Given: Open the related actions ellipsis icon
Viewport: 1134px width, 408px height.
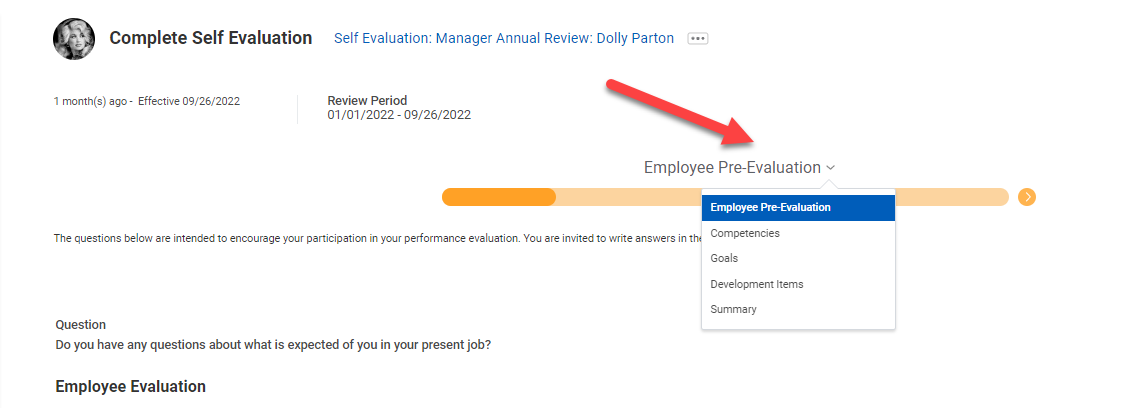Looking at the screenshot, I should (697, 38).
